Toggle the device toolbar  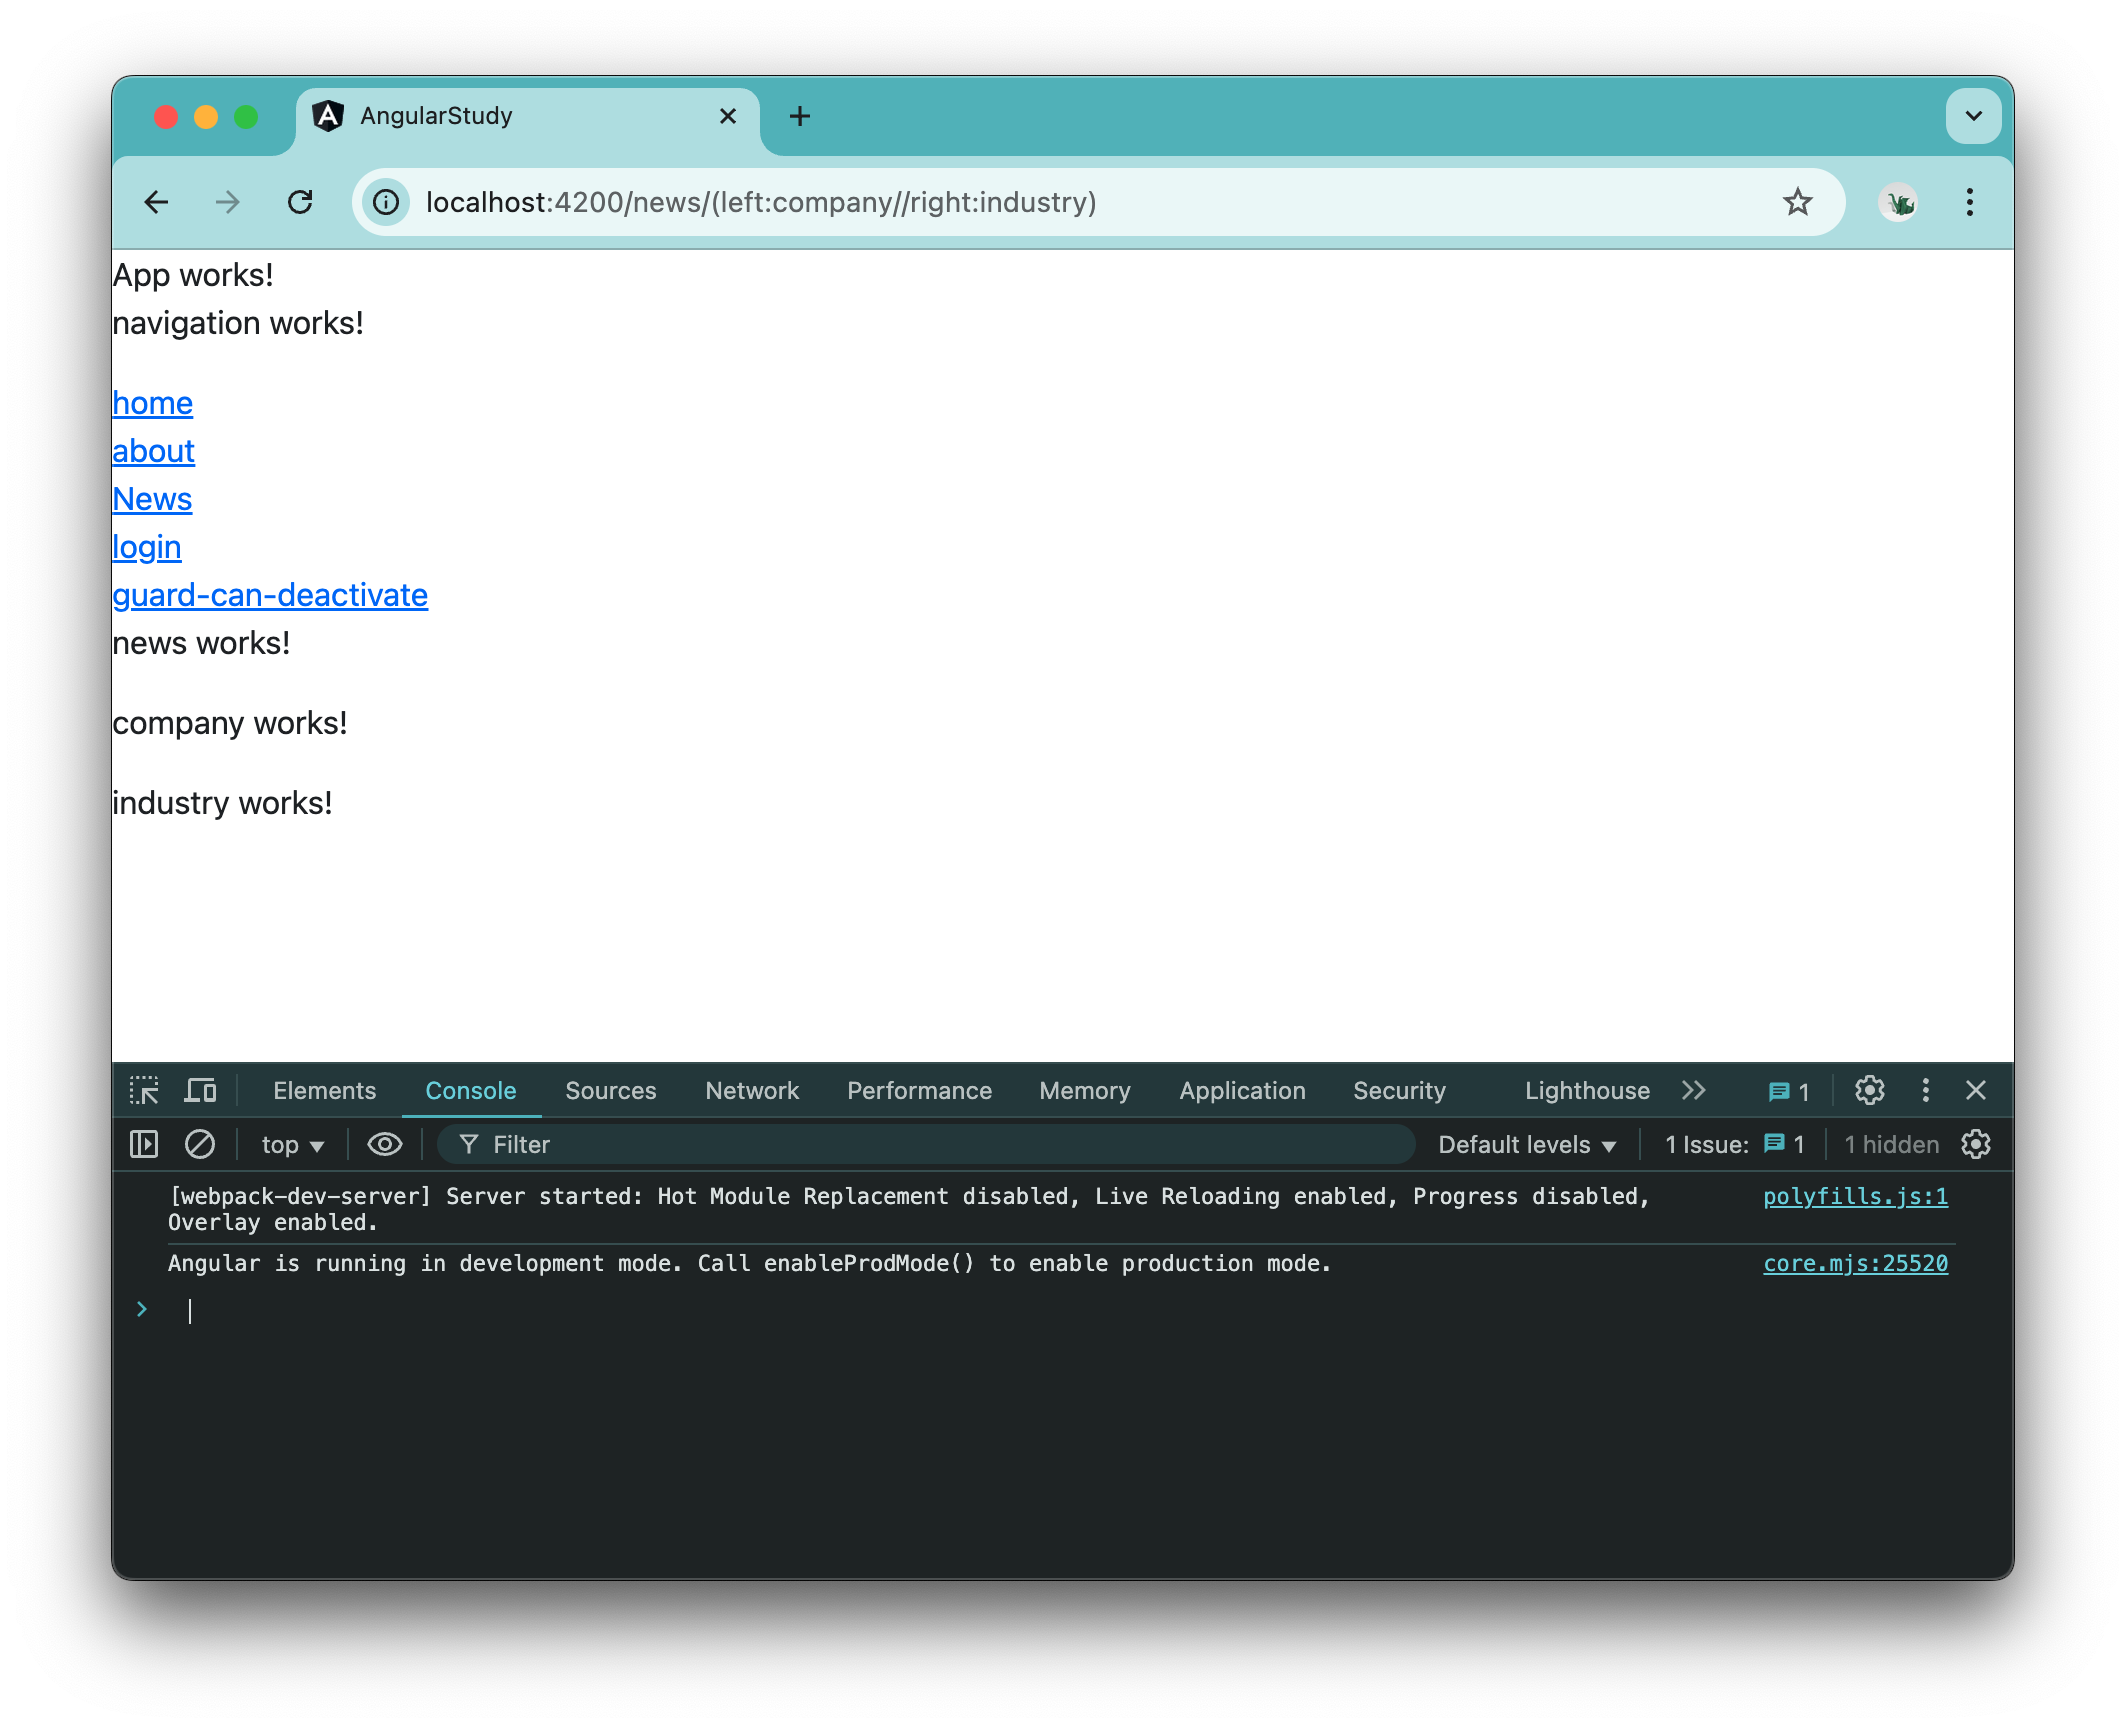point(200,1091)
